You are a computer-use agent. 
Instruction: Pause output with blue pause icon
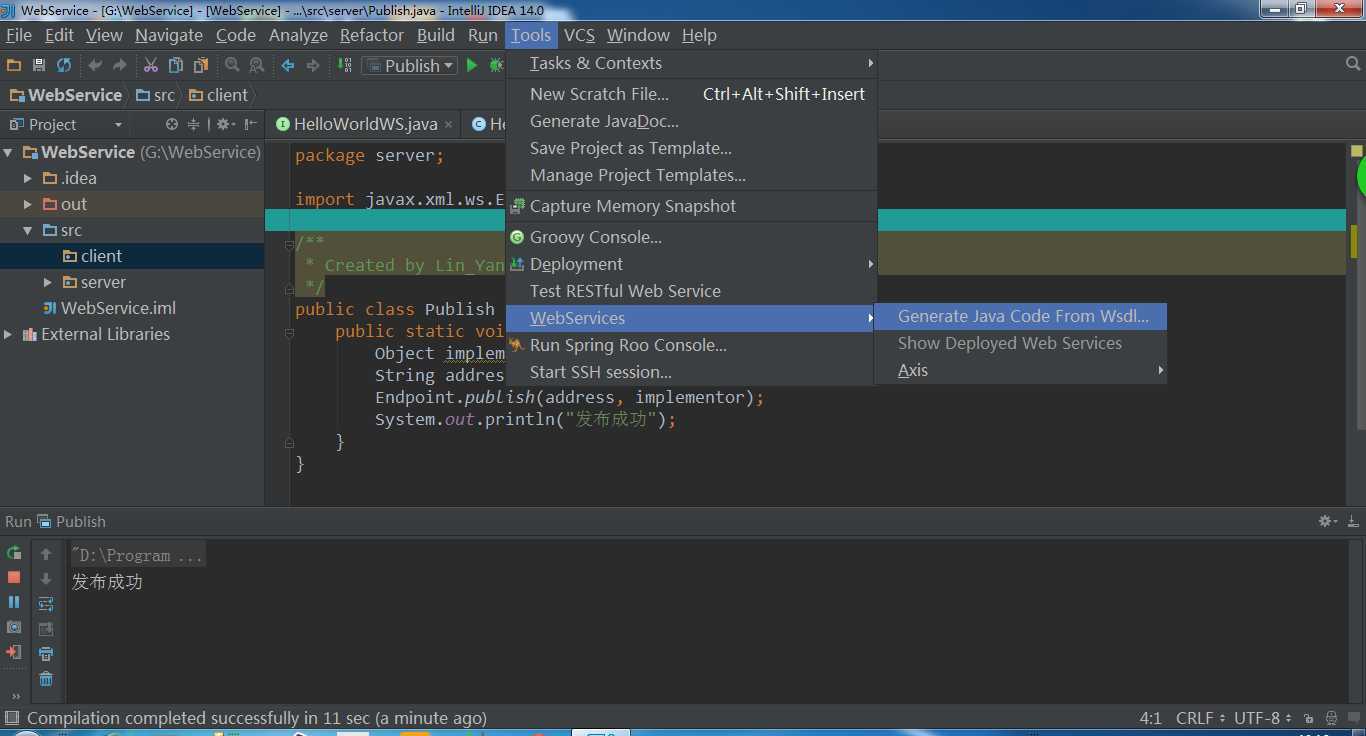point(14,603)
